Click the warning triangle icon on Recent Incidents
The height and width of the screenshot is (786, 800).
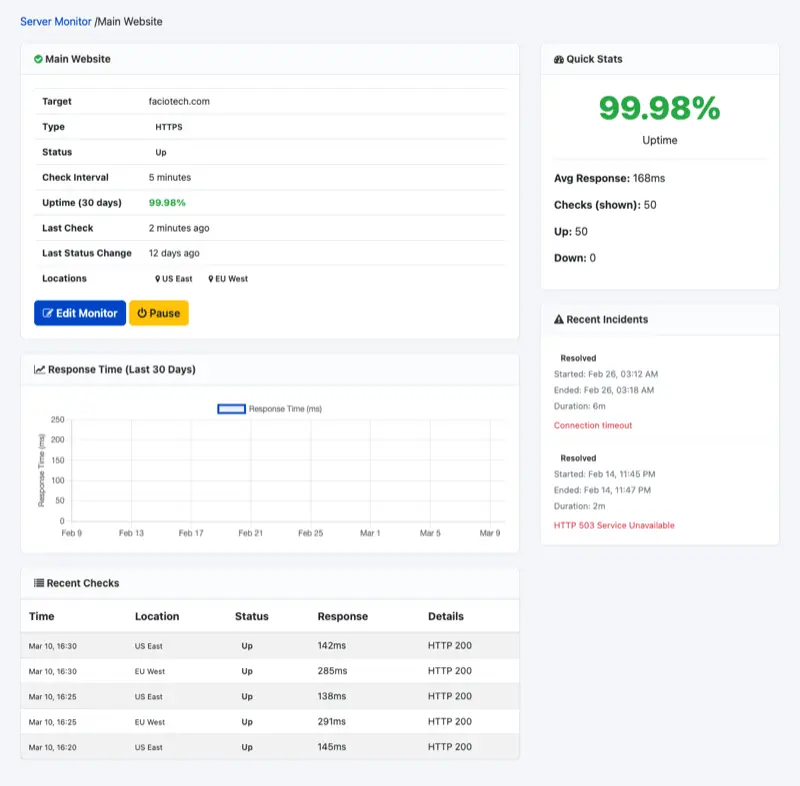click(x=556, y=319)
